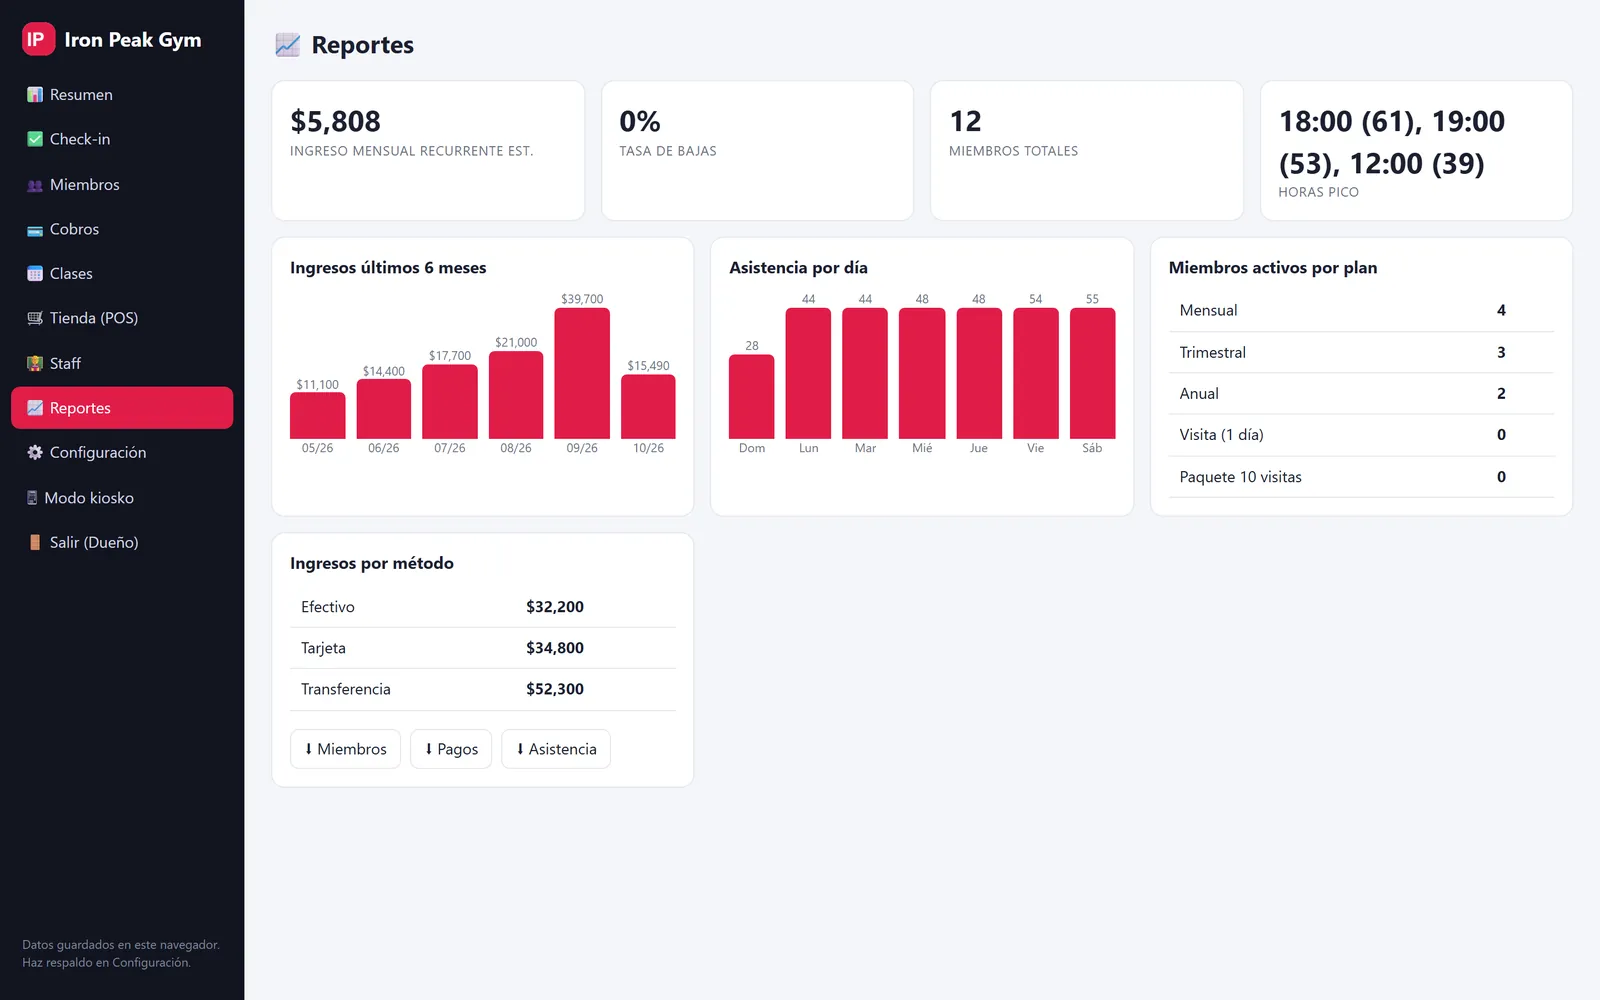1600x1000 pixels.
Task: Click the Resumen chart icon in the sidebar
Action: [x=35, y=95]
